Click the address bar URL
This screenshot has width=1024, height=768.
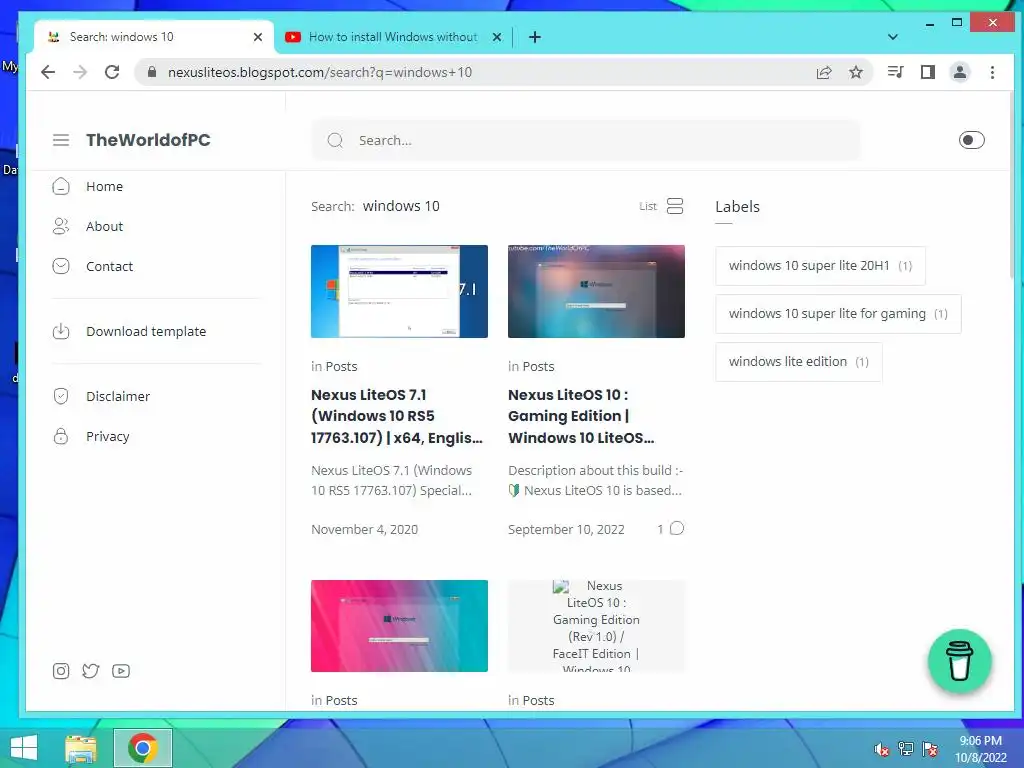[320, 72]
